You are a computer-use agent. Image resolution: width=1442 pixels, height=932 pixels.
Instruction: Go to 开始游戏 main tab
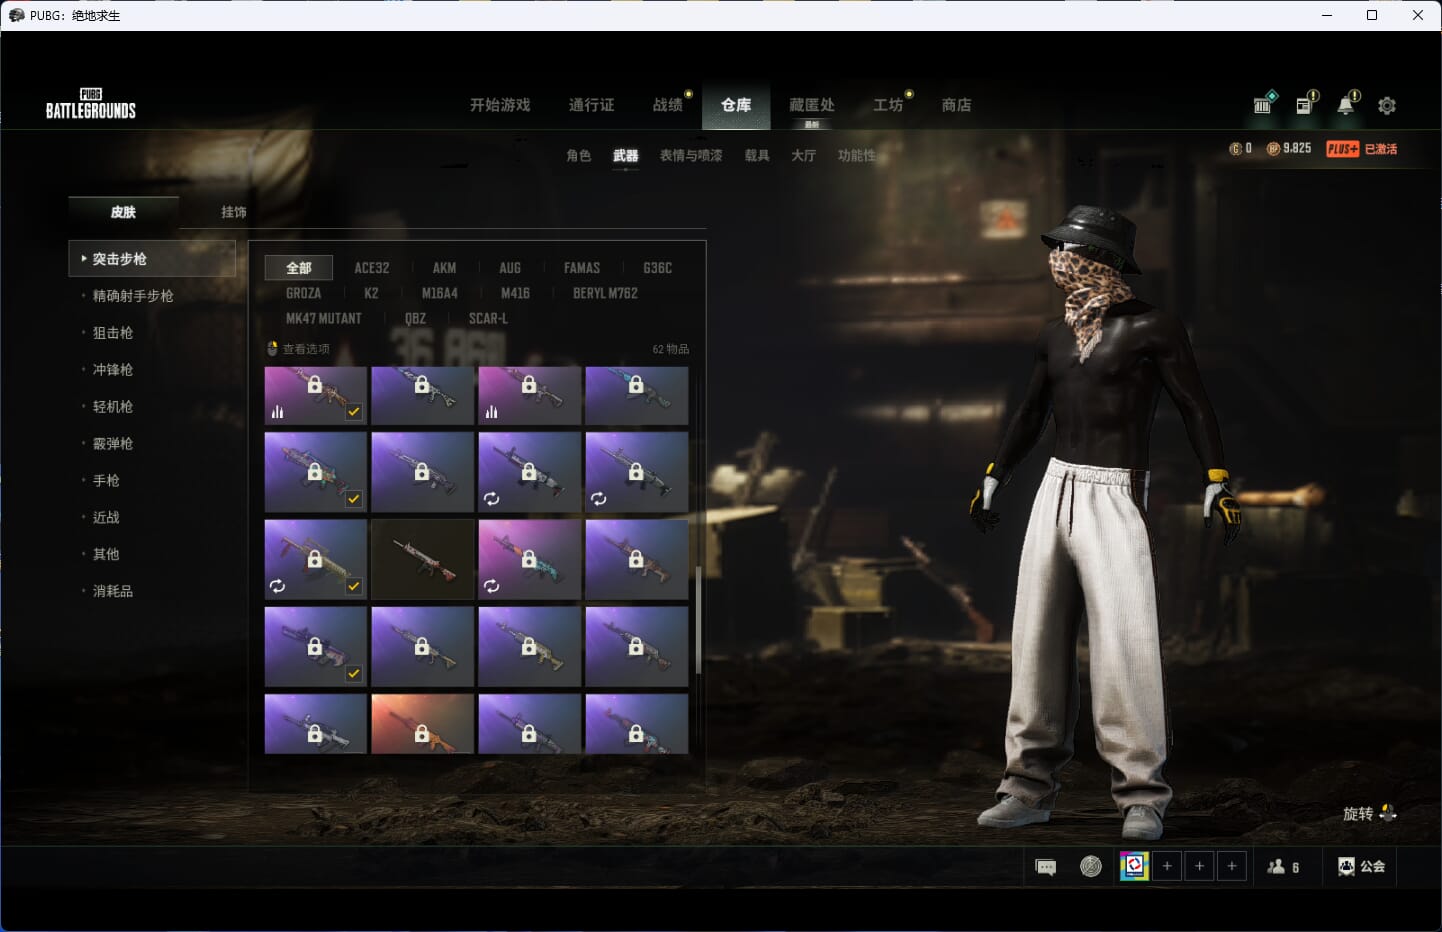click(500, 105)
